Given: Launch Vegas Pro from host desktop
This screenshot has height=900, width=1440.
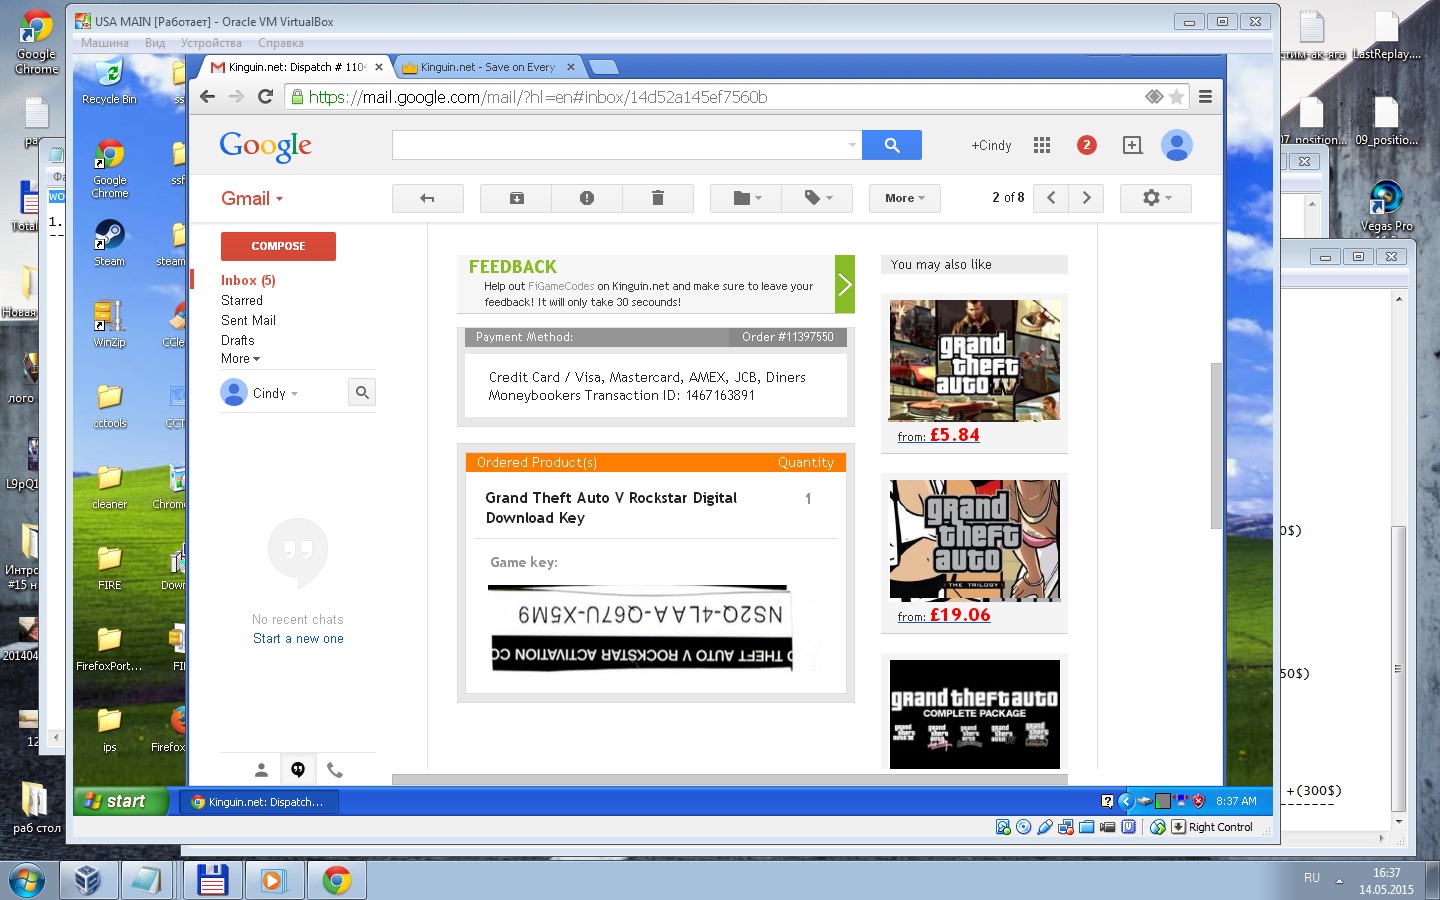Looking at the screenshot, I should [x=1387, y=206].
